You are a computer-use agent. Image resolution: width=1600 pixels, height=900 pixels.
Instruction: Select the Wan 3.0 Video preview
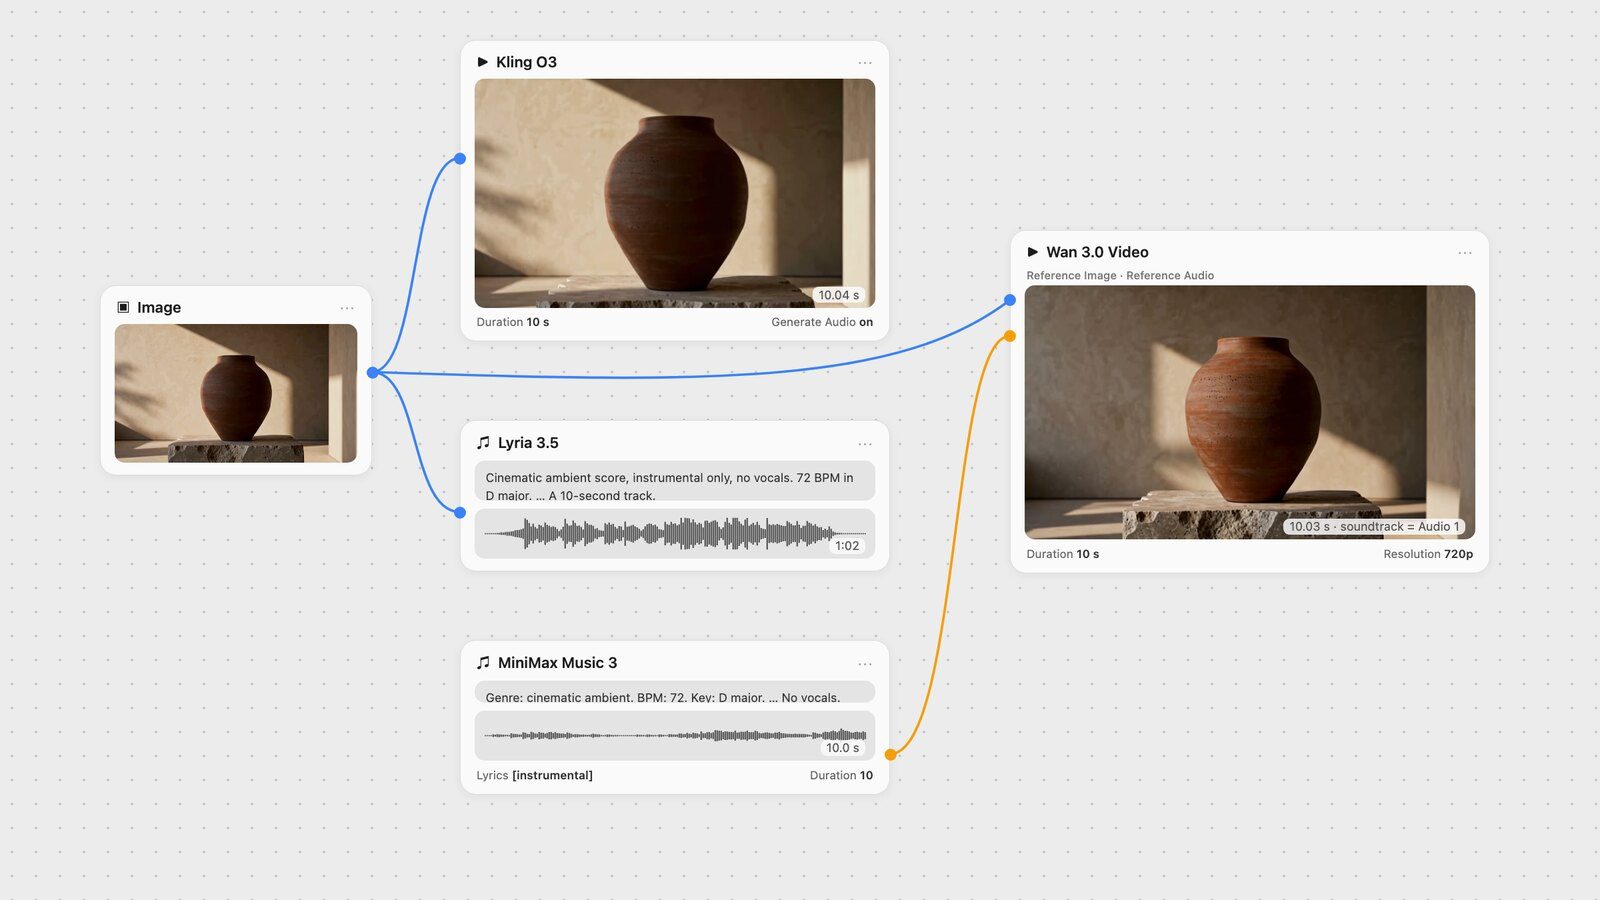pos(1250,412)
